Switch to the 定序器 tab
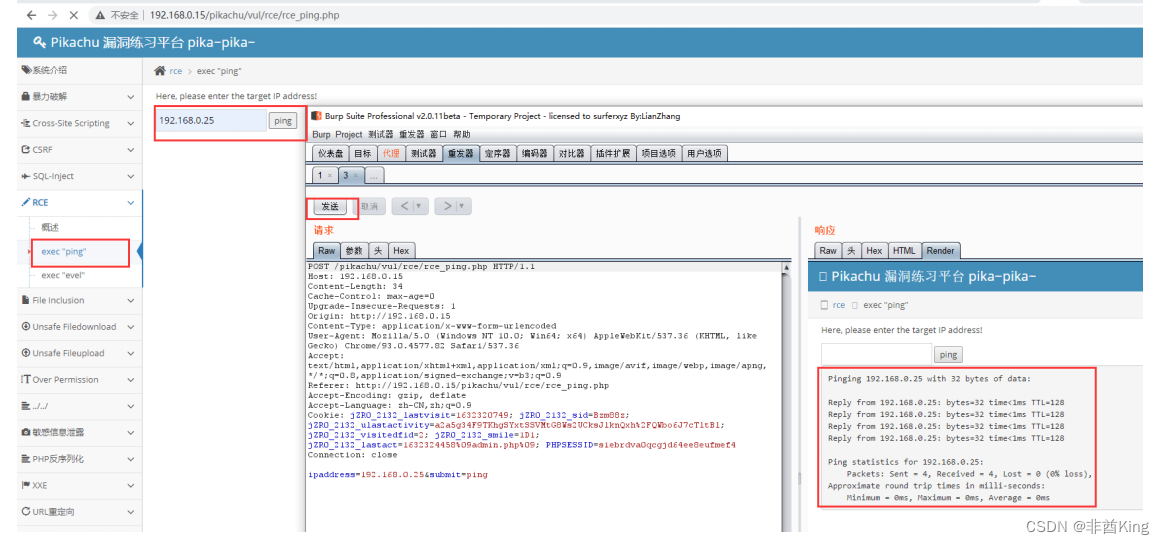 pos(497,154)
